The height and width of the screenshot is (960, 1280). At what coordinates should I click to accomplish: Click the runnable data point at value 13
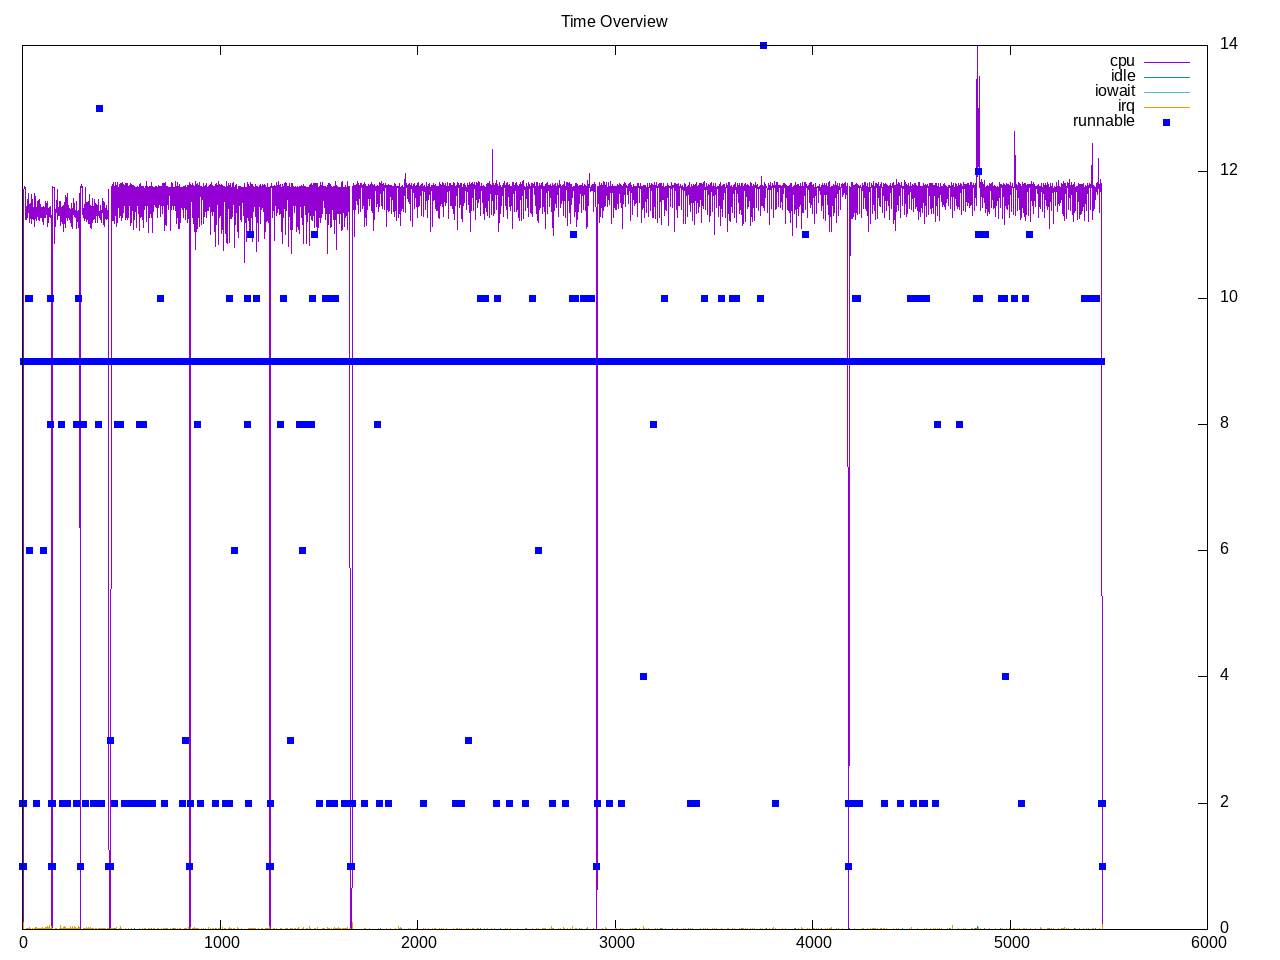pos(99,108)
